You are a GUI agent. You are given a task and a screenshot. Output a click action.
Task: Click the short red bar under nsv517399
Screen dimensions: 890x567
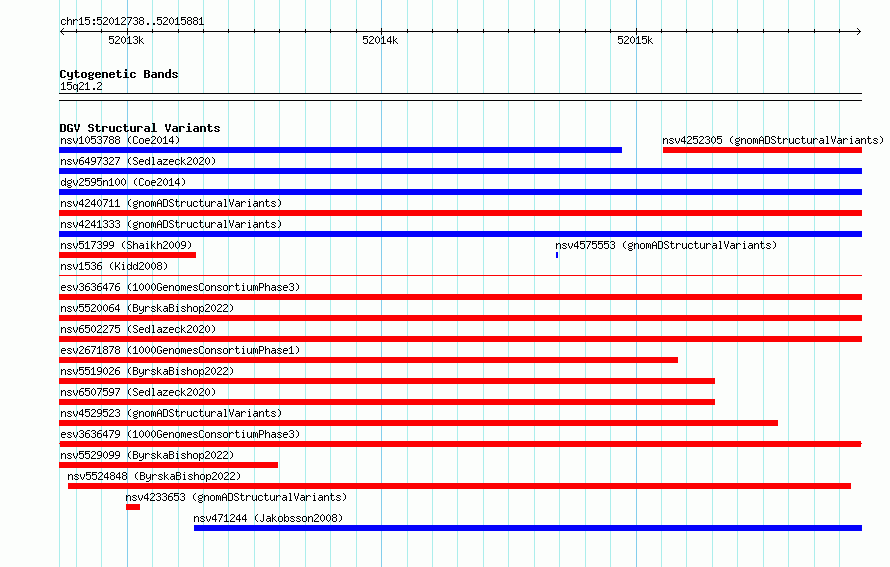coord(128,255)
